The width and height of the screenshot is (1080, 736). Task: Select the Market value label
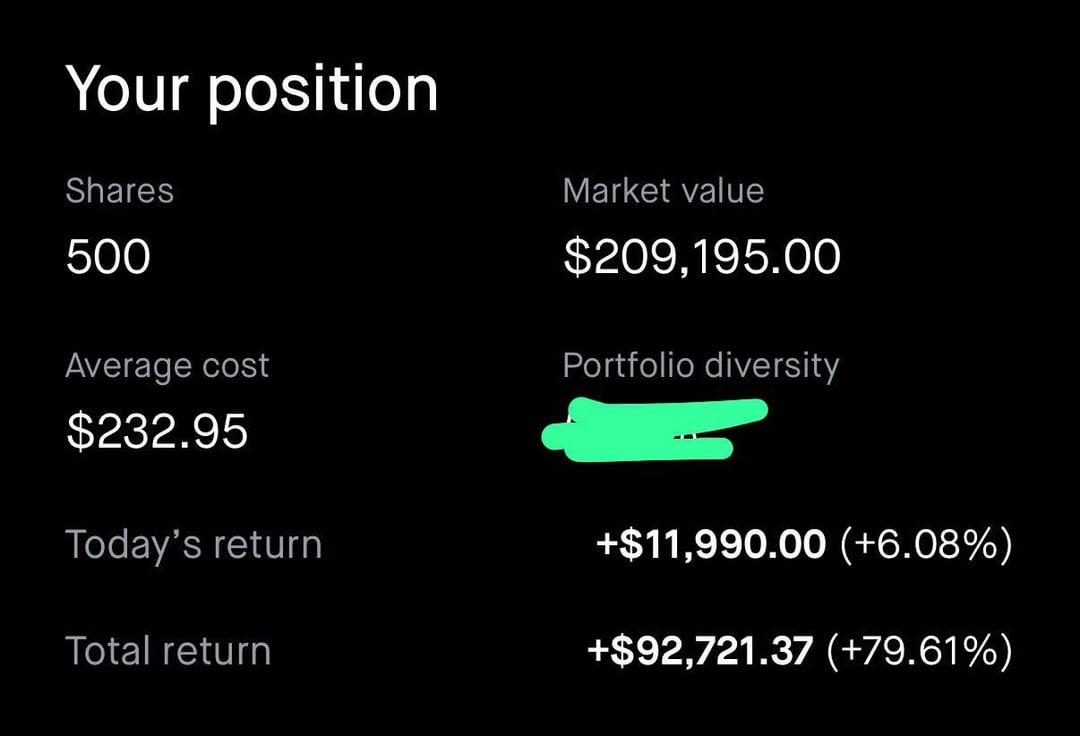tap(663, 191)
